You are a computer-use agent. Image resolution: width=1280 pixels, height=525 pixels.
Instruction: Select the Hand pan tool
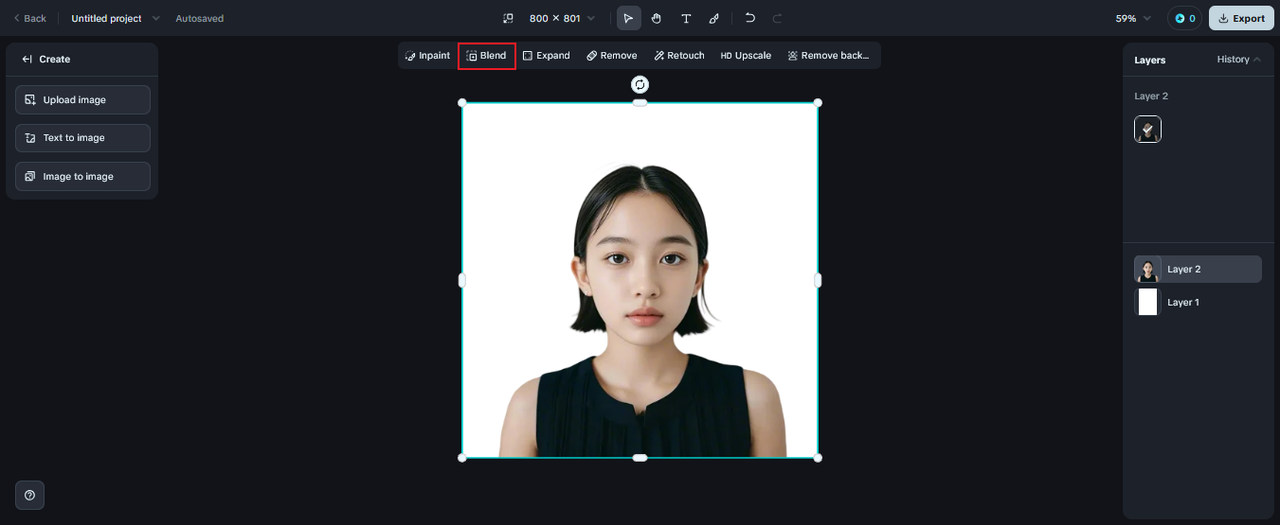click(657, 18)
